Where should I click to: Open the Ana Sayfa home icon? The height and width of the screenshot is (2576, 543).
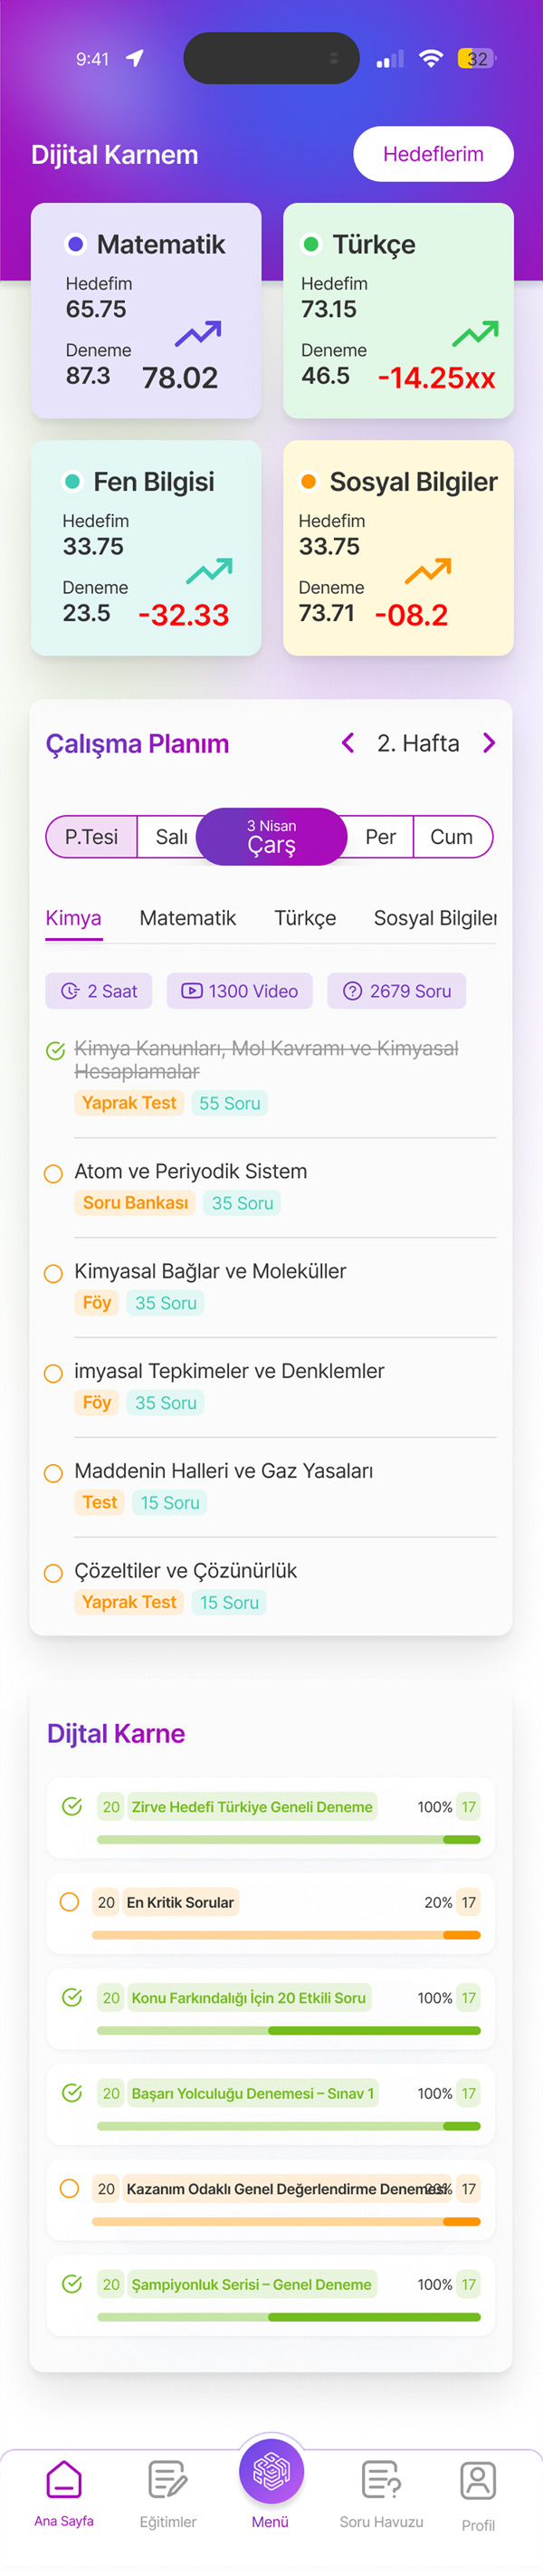(x=64, y=2482)
